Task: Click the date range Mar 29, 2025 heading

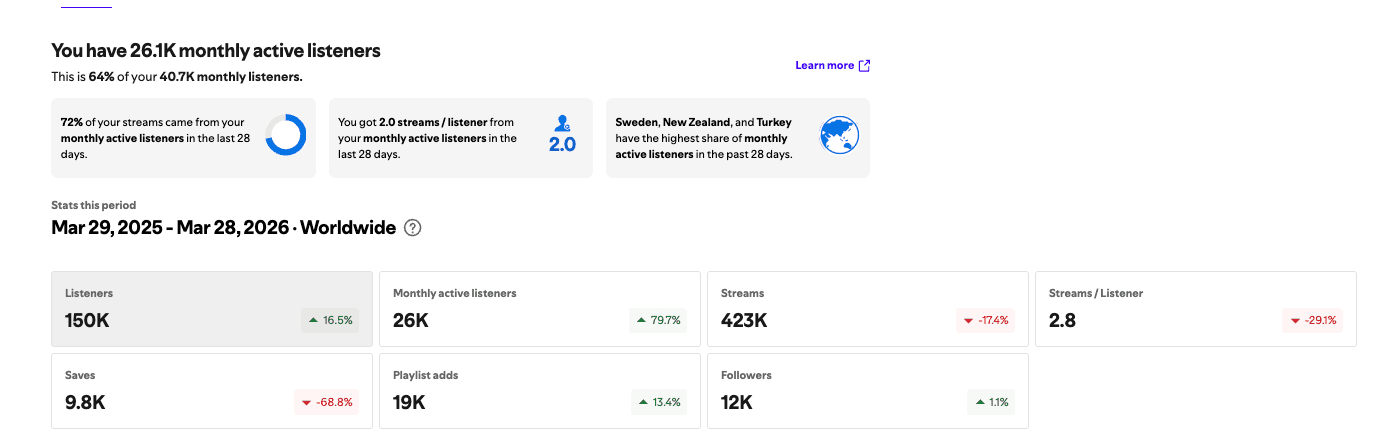Action: (x=223, y=228)
